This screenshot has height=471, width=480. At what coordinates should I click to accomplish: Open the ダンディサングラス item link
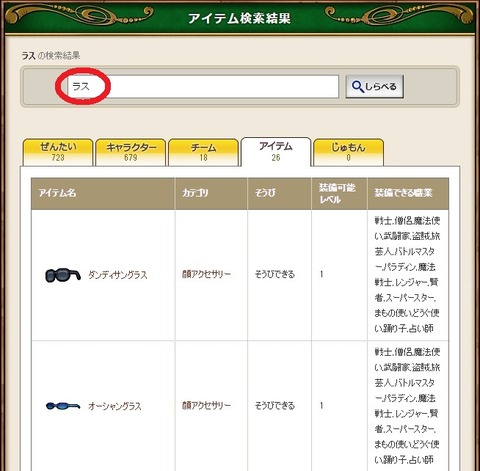coord(118,275)
